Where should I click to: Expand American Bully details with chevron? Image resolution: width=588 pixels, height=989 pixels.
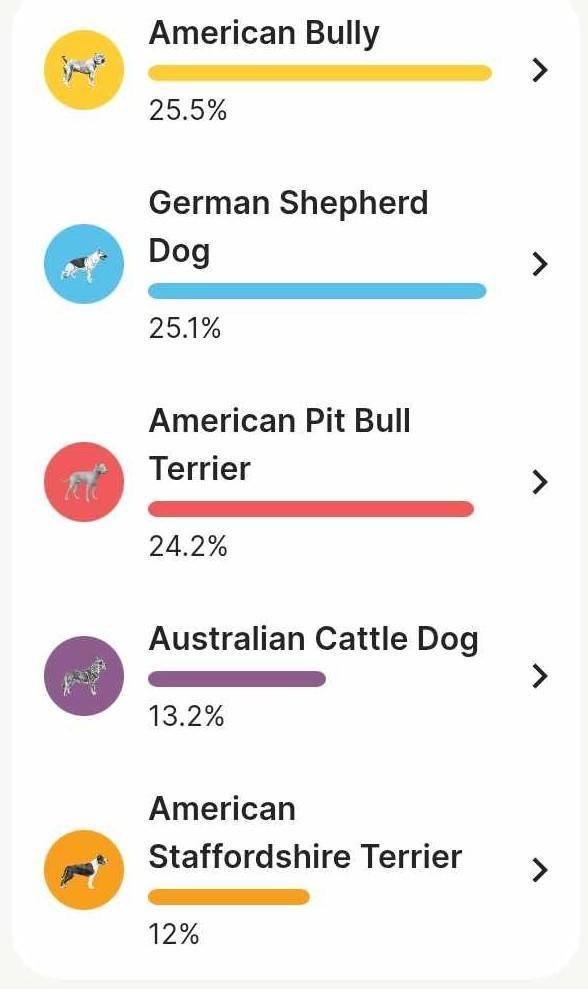click(x=539, y=70)
